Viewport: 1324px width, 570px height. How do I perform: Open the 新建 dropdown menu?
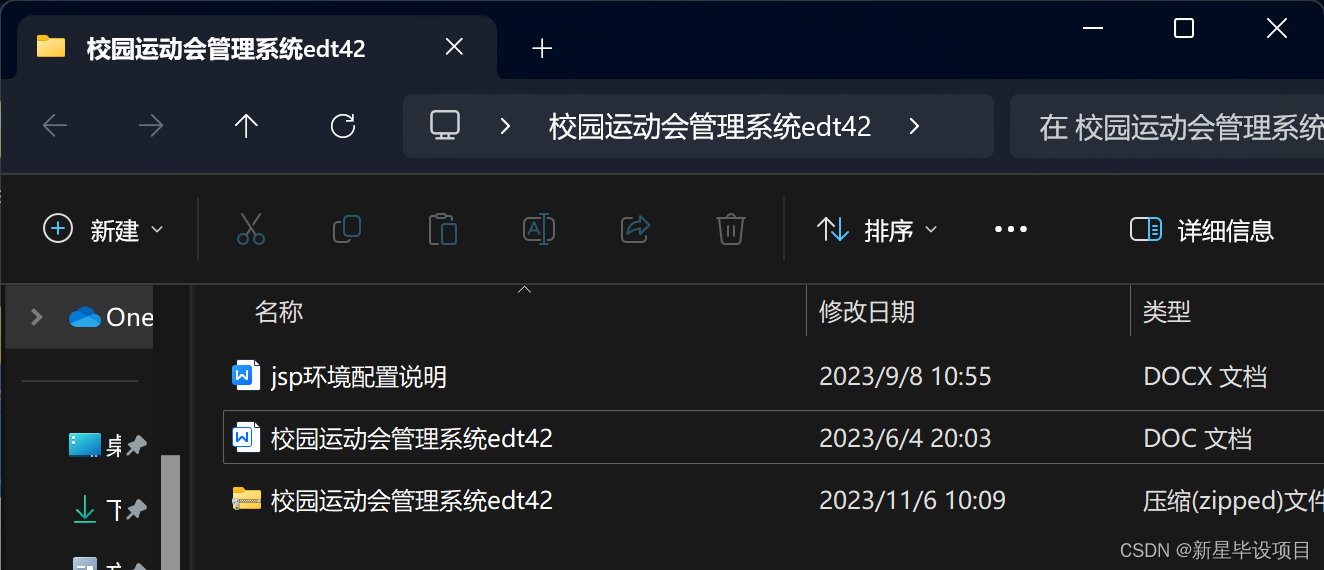[x=103, y=230]
